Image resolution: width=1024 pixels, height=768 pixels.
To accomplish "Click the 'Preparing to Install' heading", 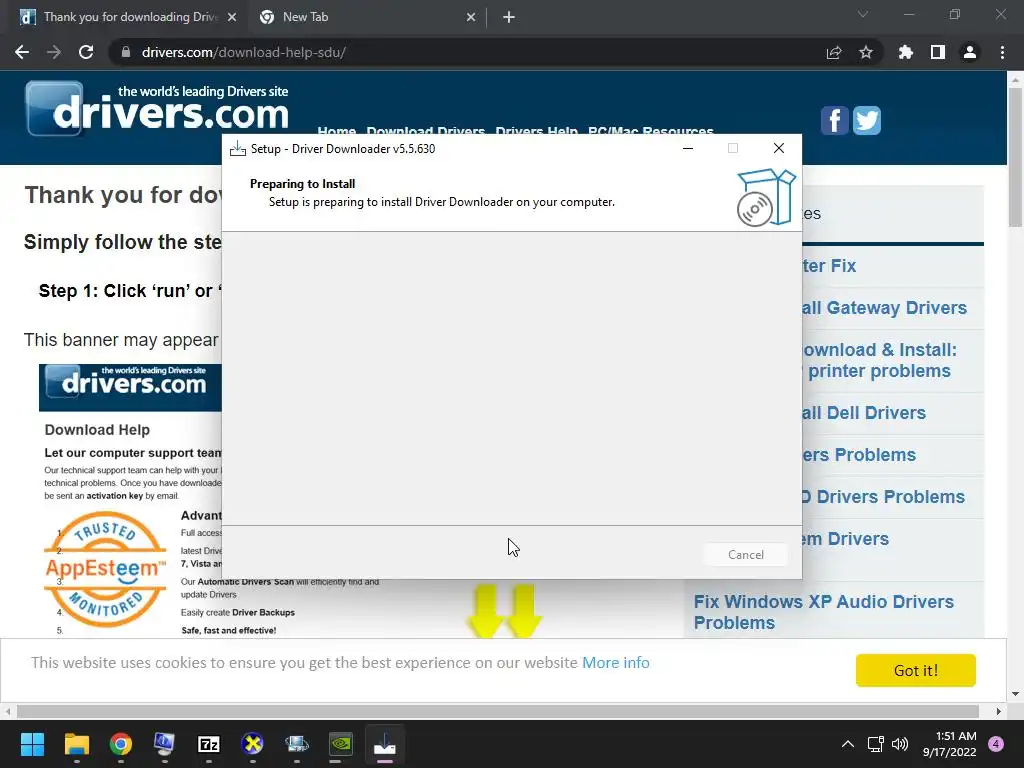I will (302, 184).
